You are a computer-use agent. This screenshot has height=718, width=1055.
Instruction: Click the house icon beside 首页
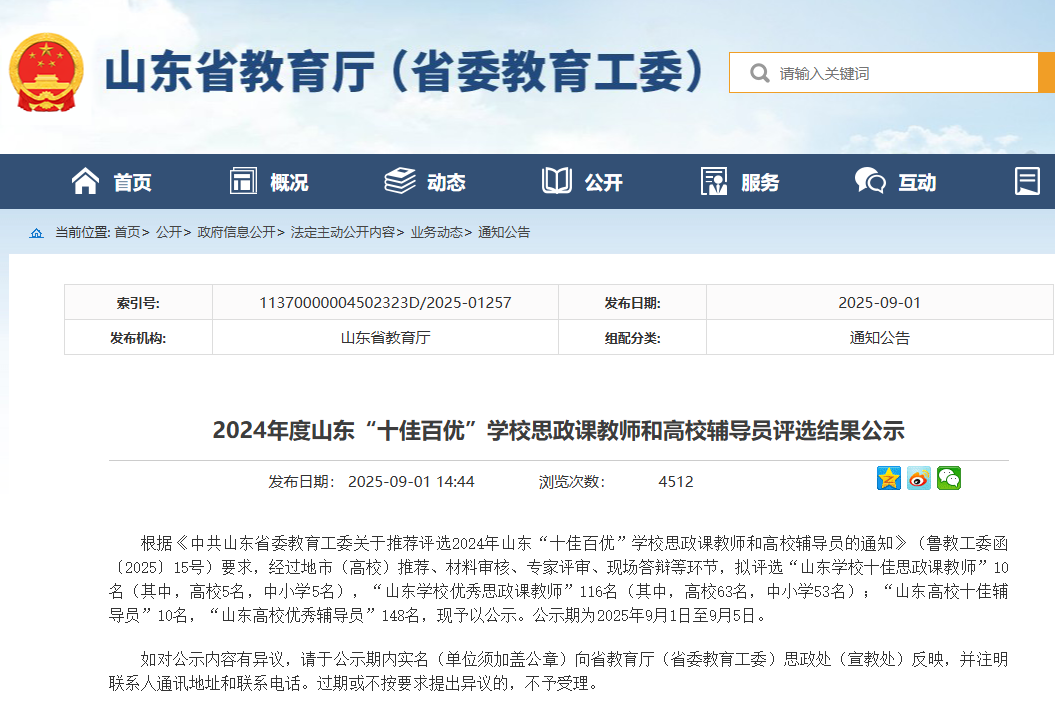[86, 181]
